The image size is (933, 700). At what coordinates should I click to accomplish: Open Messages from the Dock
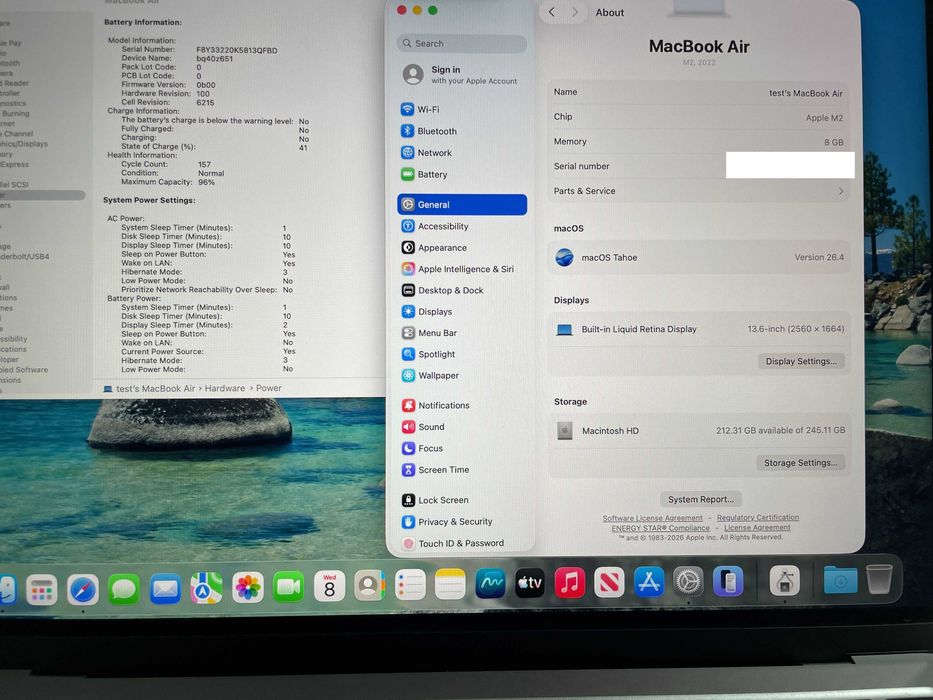point(124,589)
